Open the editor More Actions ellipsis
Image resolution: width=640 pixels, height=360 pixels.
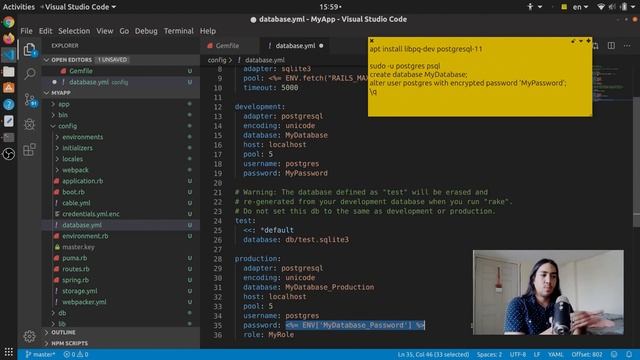click(627, 46)
